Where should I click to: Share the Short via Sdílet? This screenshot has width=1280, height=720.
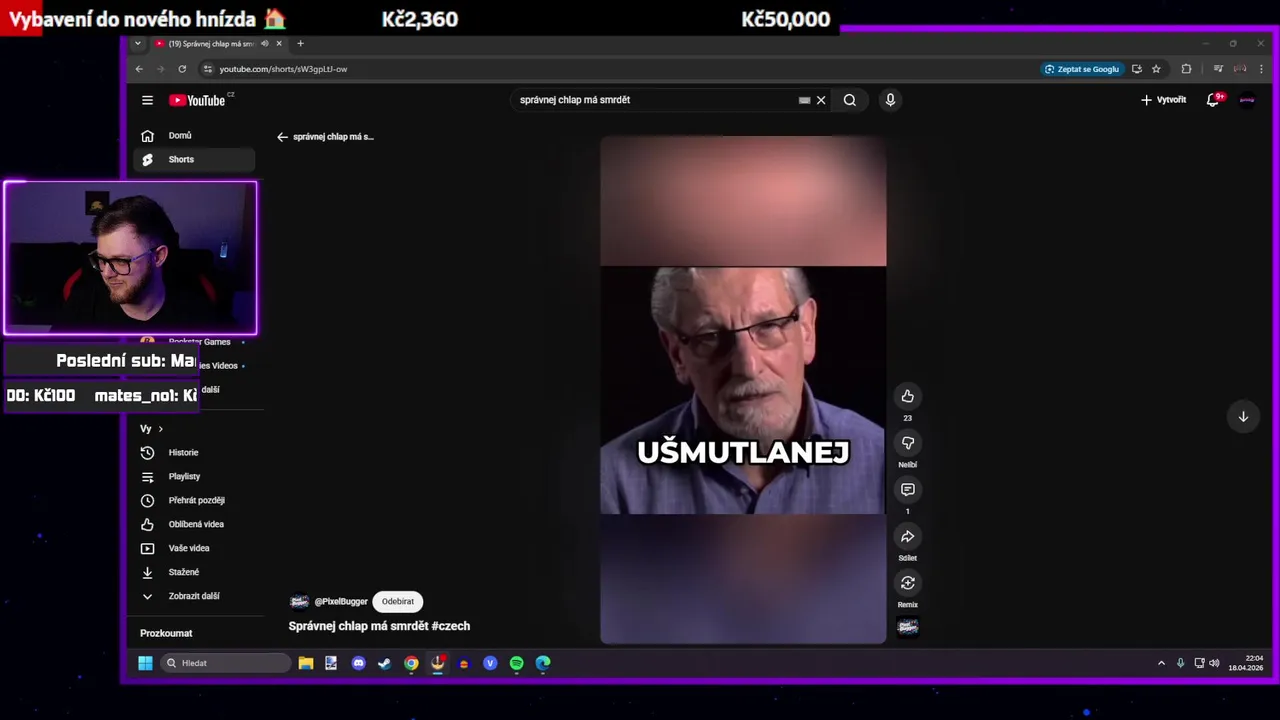coord(907,537)
